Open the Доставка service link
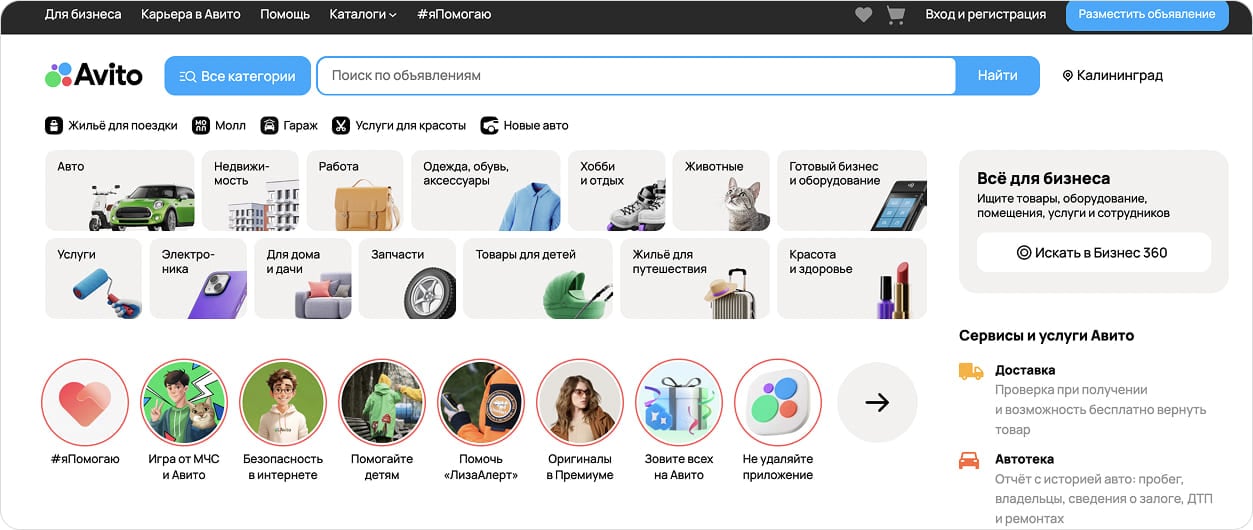The image size is (1253, 530). click(1025, 370)
